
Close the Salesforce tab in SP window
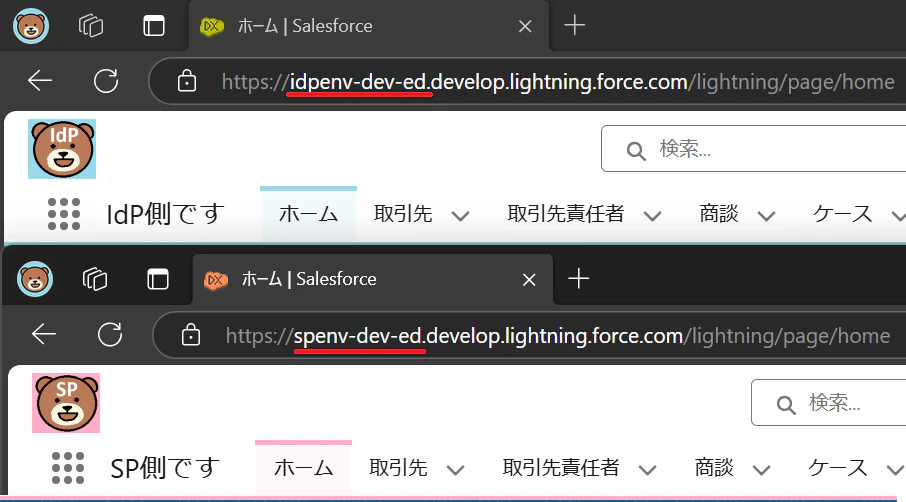tap(529, 280)
